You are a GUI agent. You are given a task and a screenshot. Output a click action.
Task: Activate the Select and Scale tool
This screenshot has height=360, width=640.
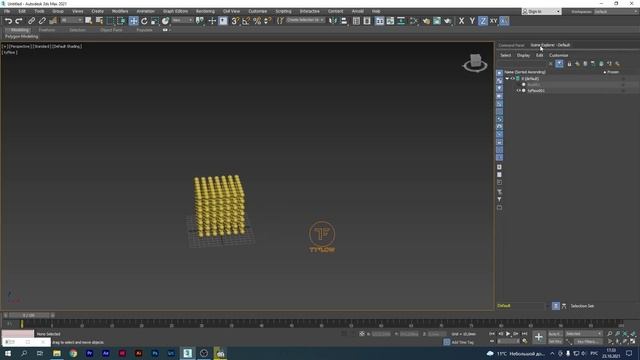pyautogui.click(x=155, y=21)
